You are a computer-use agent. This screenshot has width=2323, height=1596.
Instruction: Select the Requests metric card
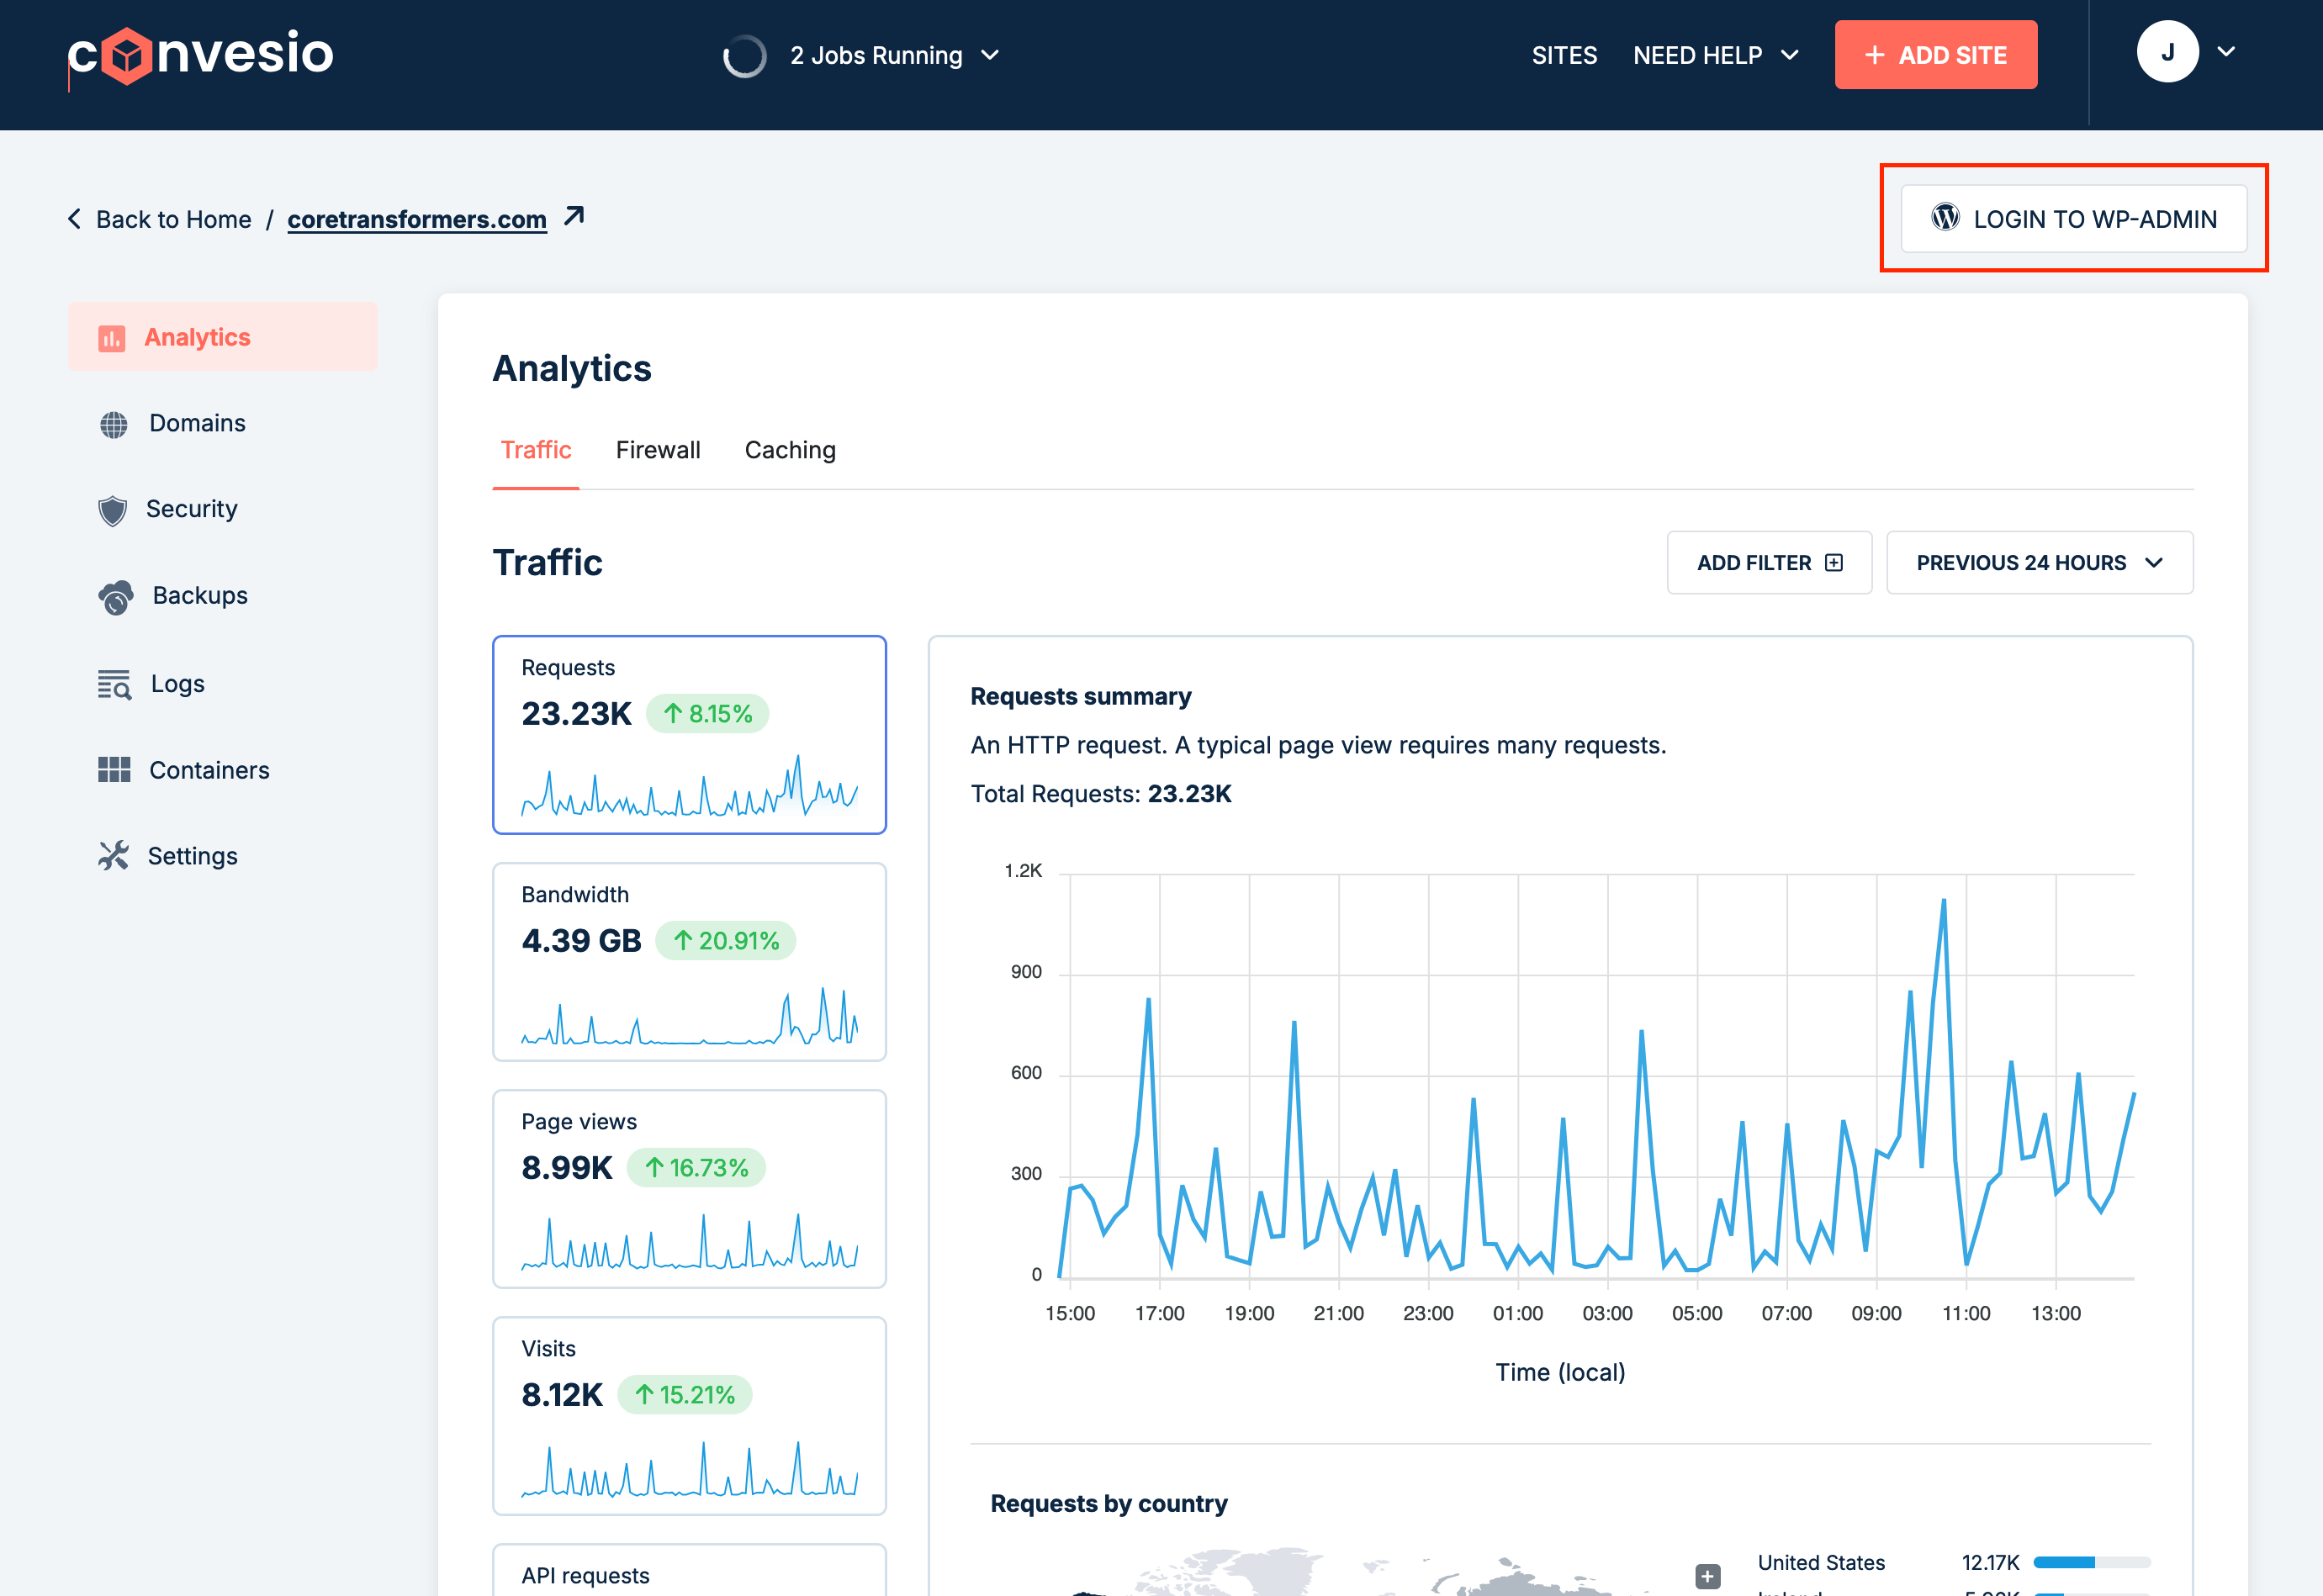[x=689, y=735]
